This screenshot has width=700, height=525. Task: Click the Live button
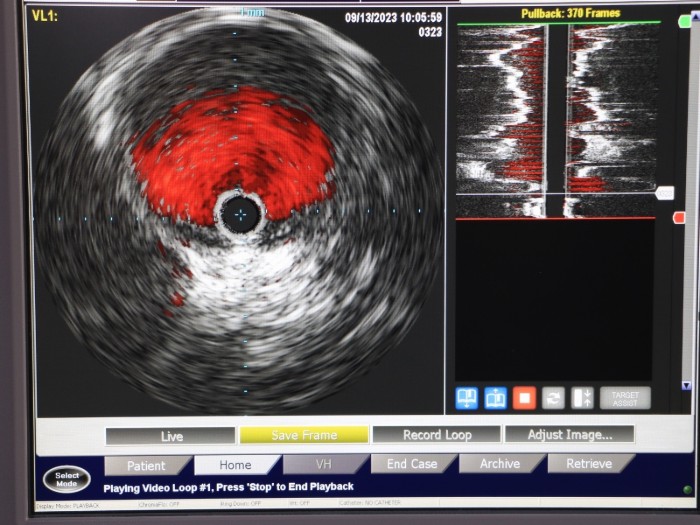click(171, 436)
